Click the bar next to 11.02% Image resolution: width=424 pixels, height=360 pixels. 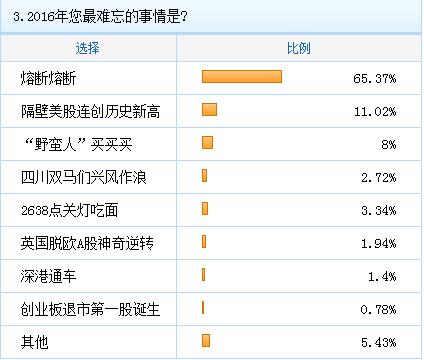pos(209,110)
